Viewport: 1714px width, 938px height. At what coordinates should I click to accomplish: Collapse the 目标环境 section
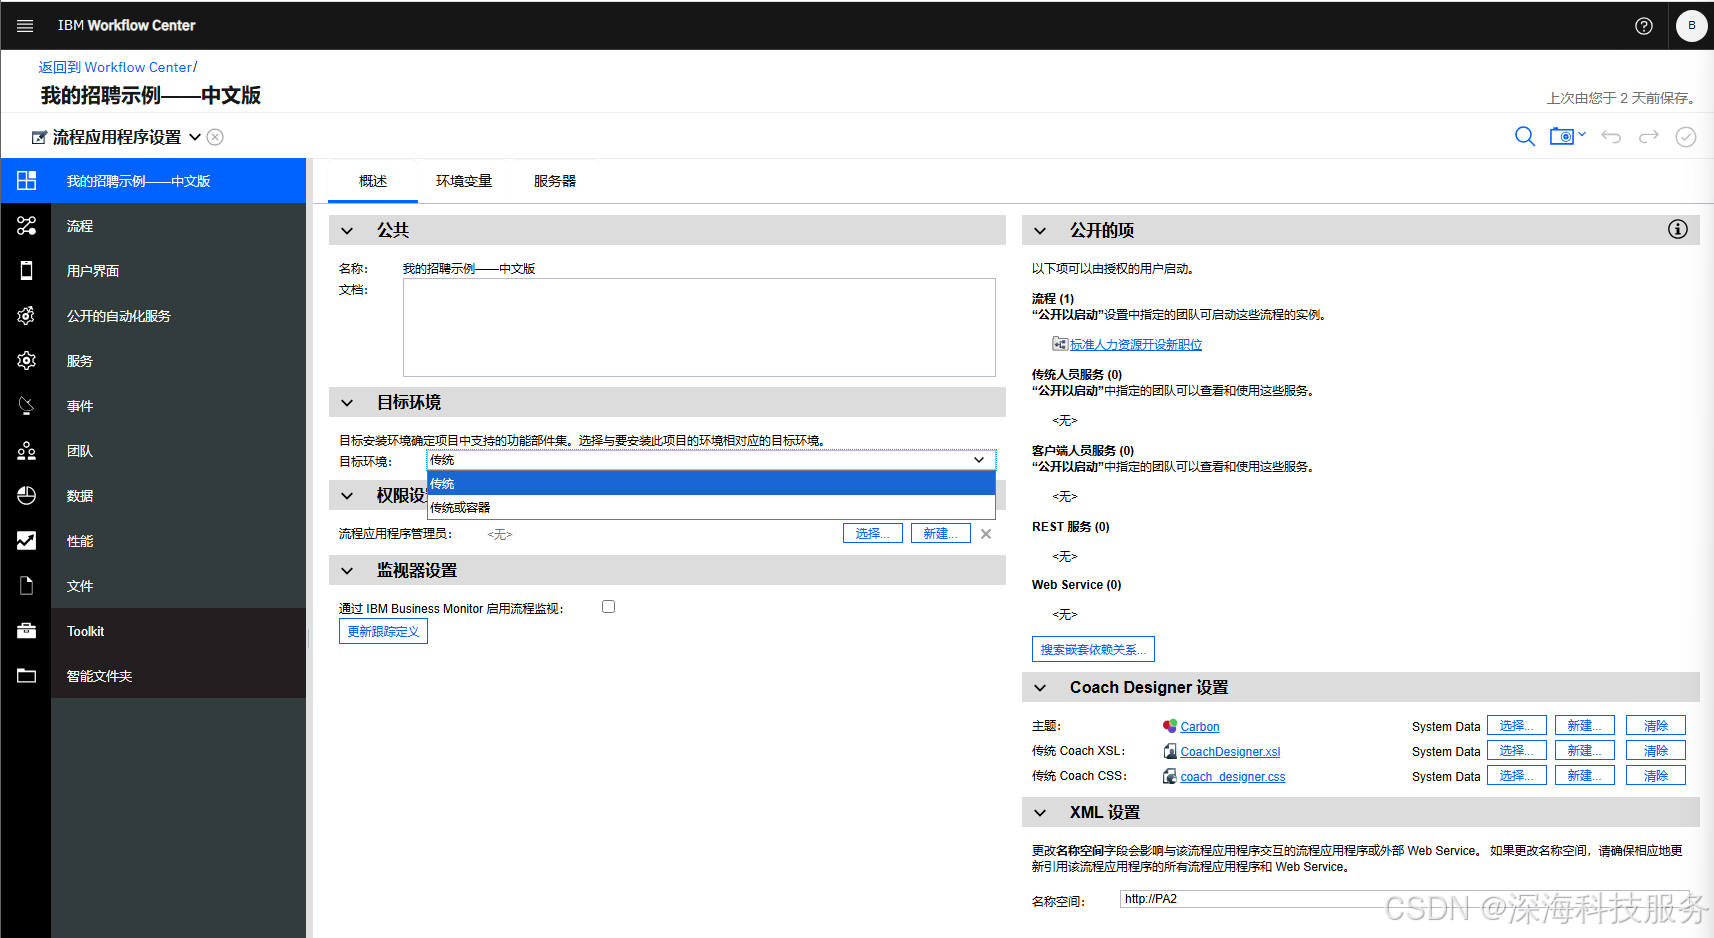[347, 403]
